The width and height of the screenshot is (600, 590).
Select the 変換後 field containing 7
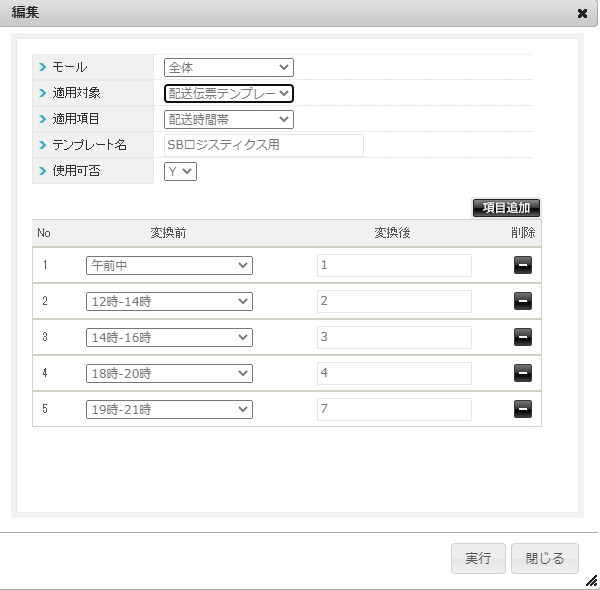pyautogui.click(x=394, y=409)
